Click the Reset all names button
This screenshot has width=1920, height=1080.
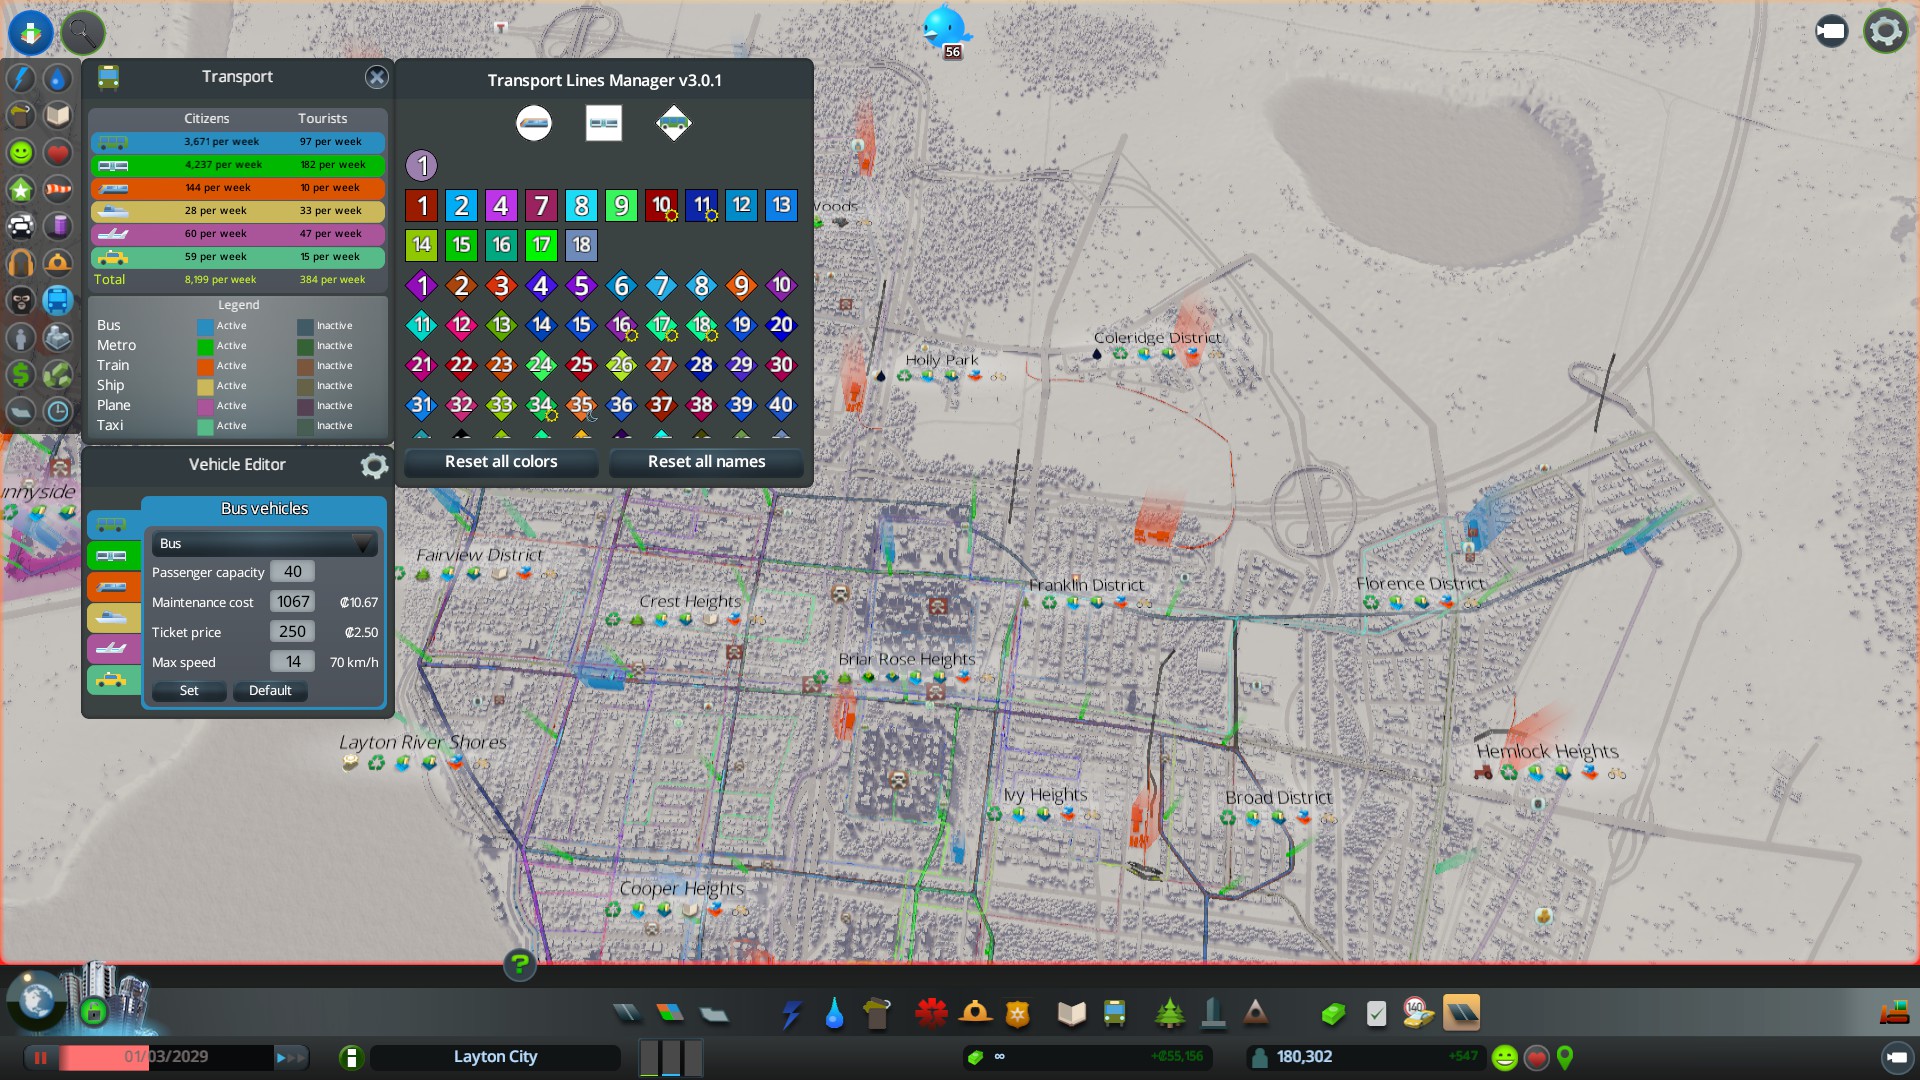click(706, 462)
